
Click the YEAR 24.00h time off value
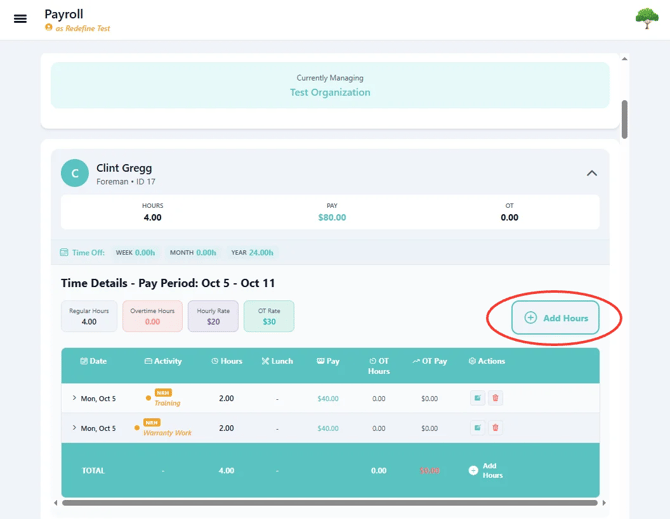pos(252,252)
